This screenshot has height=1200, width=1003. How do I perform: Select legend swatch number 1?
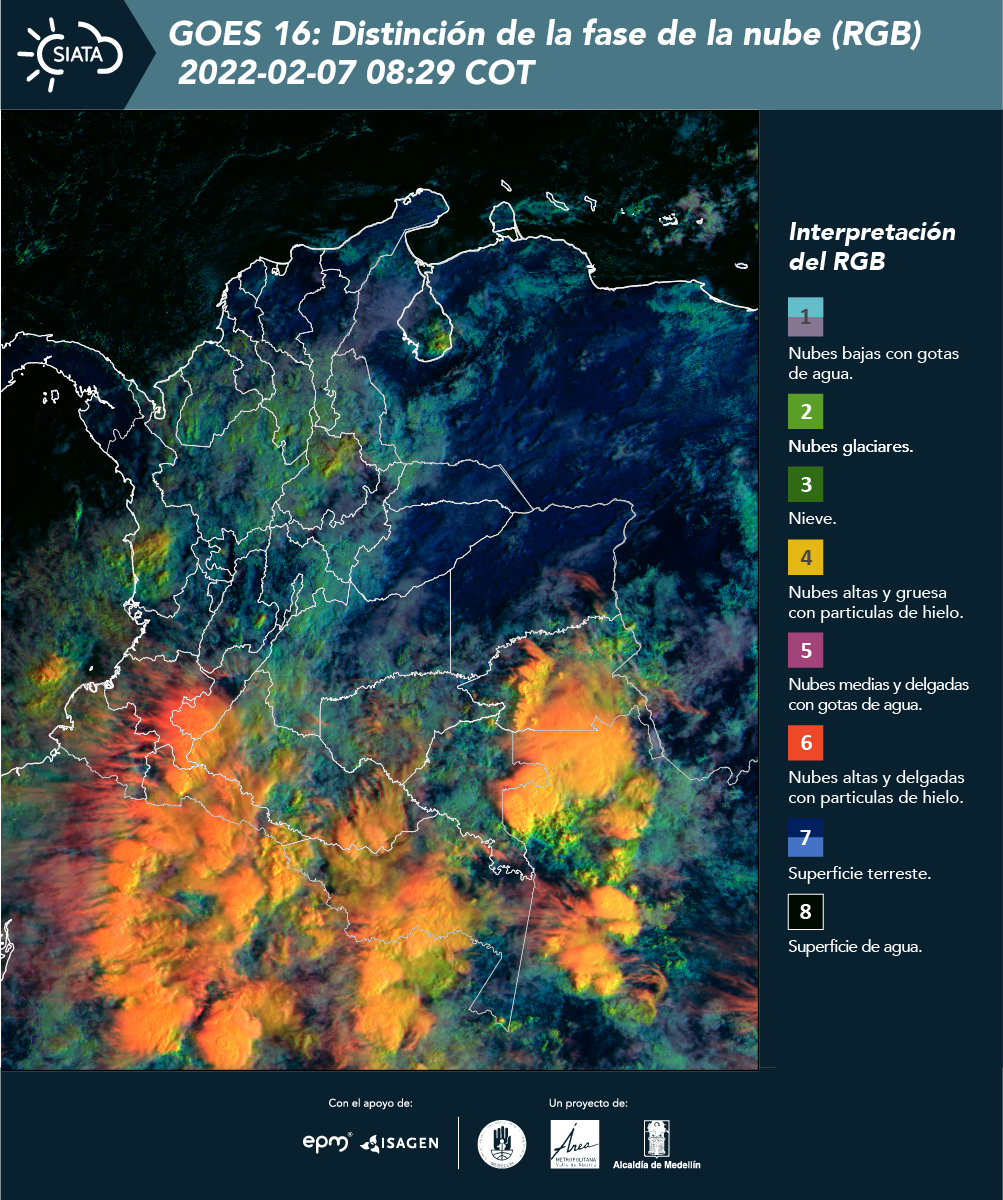click(x=805, y=316)
